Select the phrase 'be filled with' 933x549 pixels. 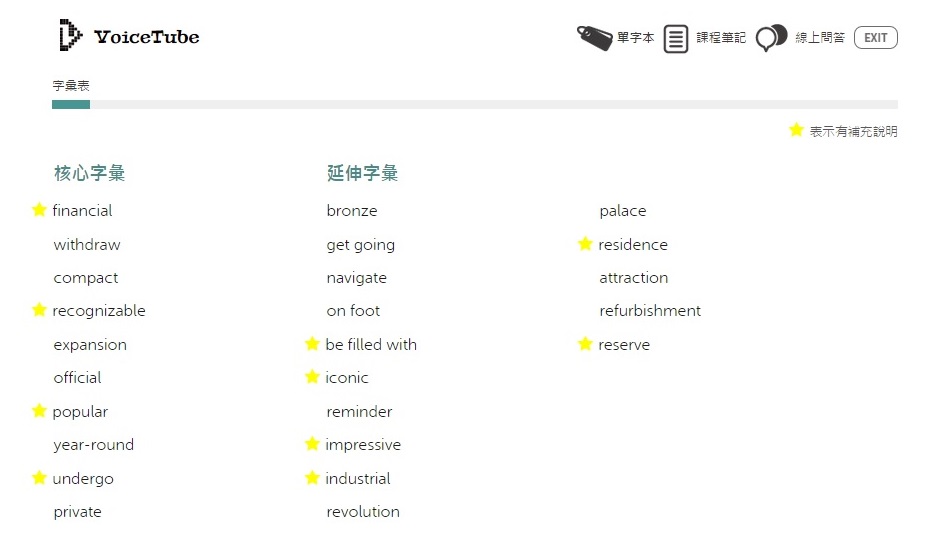tap(371, 345)
